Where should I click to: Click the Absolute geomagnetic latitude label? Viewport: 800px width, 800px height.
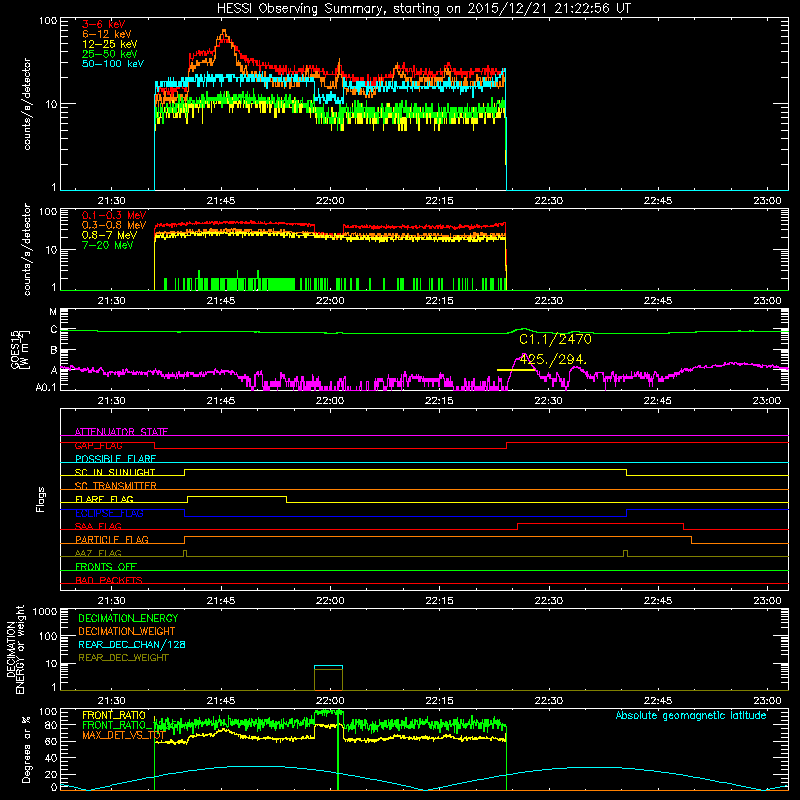(691, 716)
